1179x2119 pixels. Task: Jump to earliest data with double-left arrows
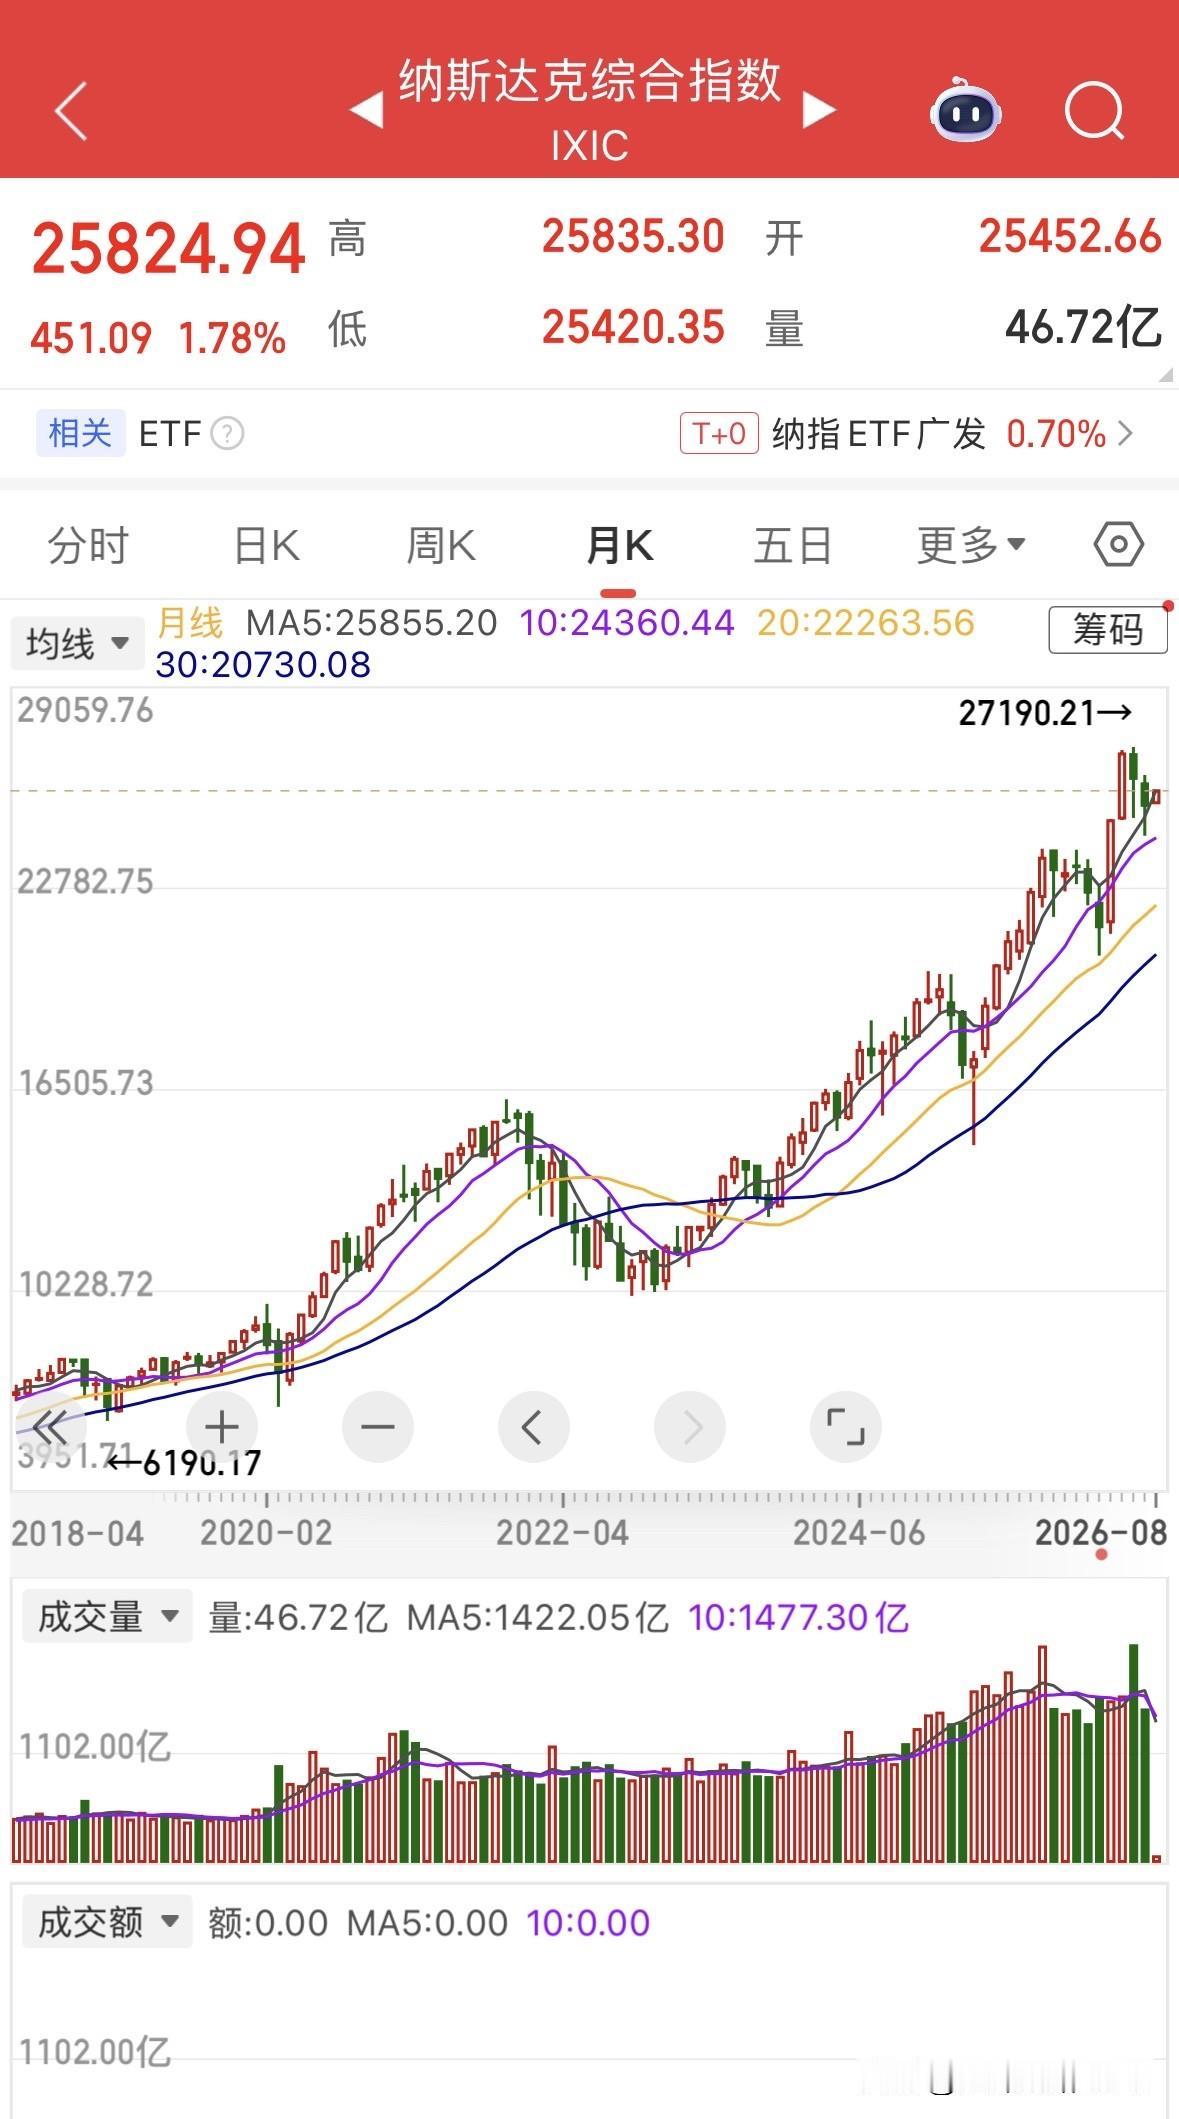tap(48, 1427)
